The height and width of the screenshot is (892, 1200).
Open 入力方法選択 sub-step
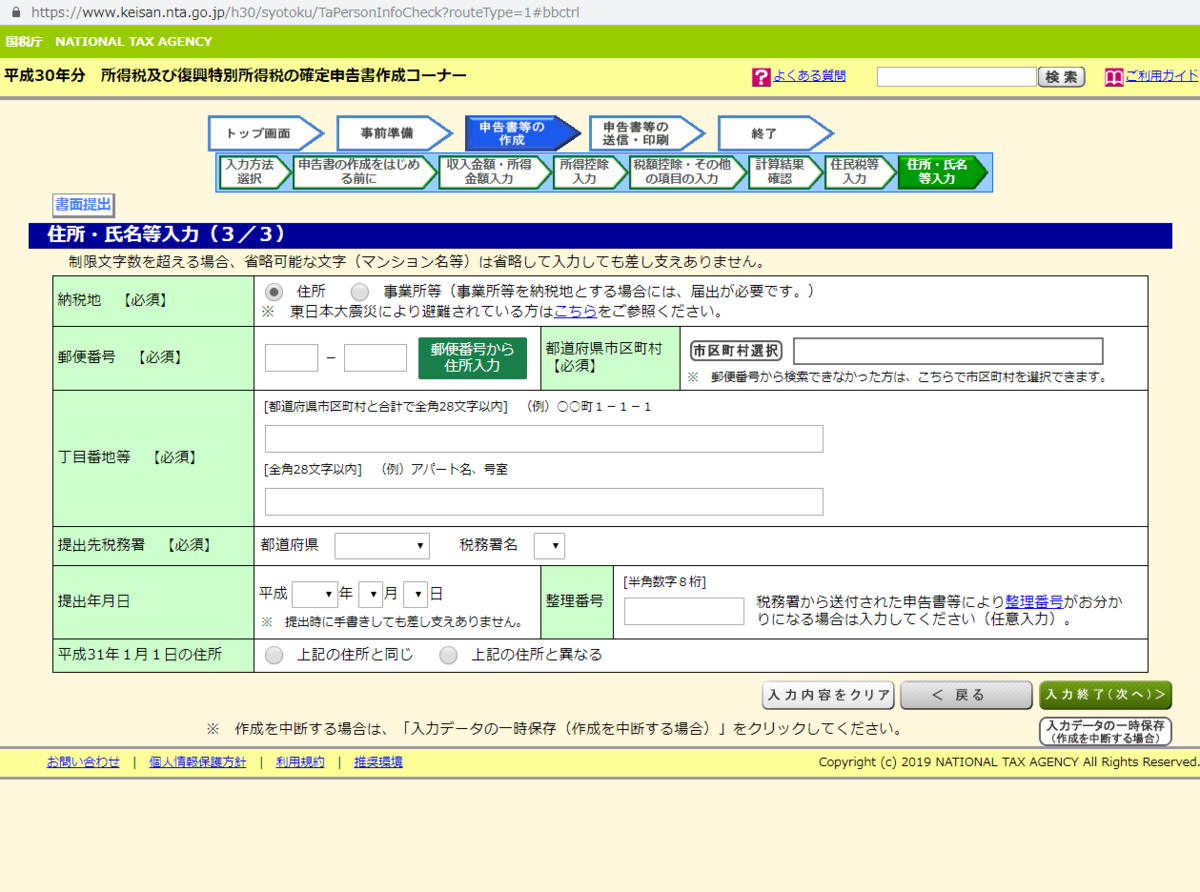(x=254, y=172)
